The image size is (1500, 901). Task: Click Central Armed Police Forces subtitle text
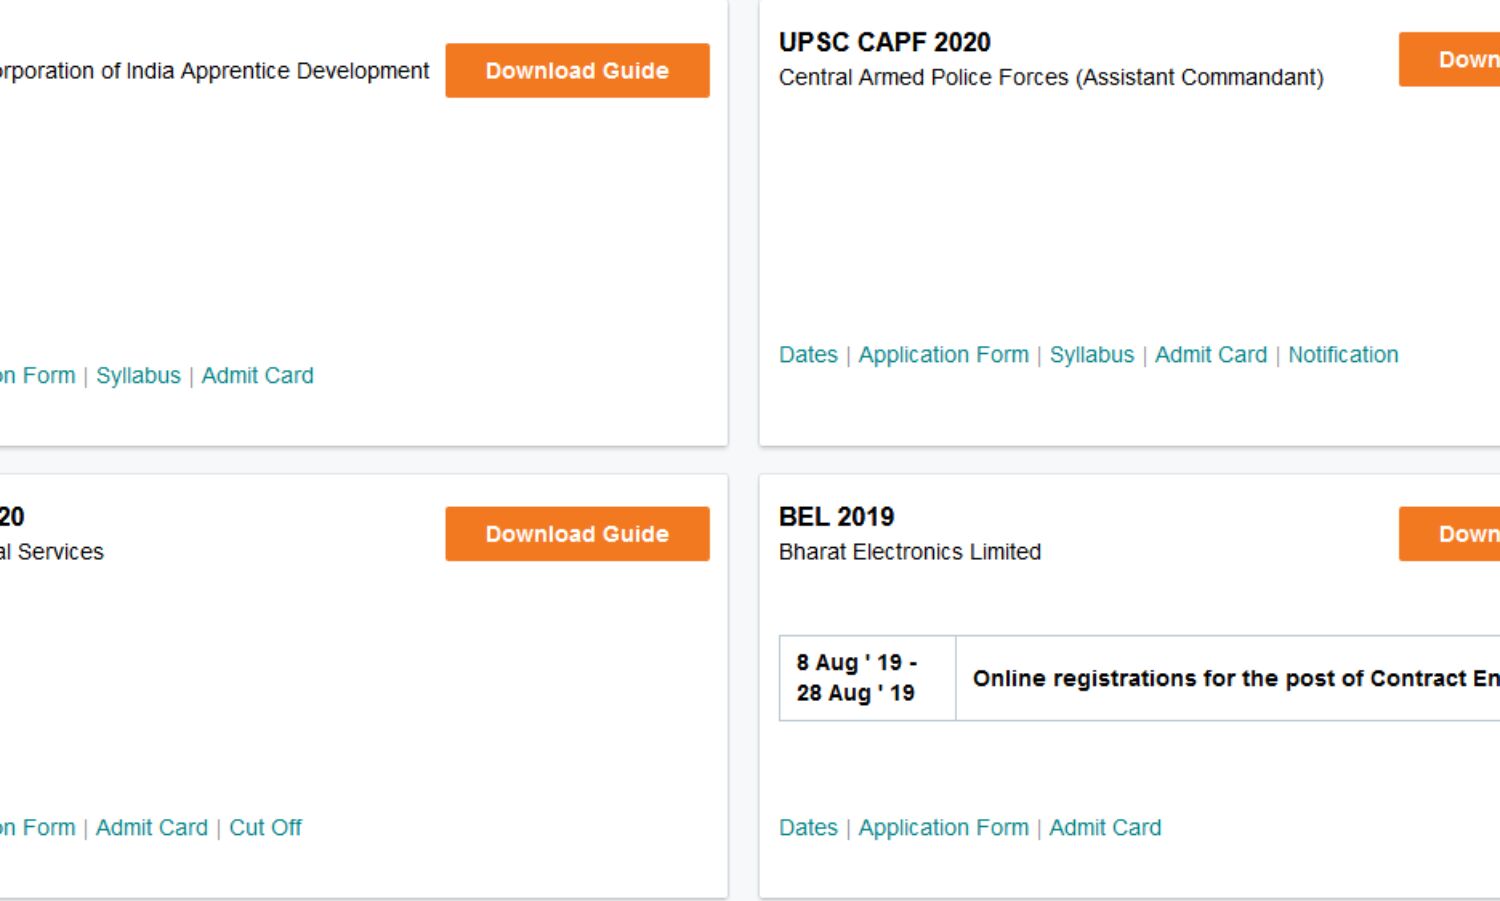1051,77
